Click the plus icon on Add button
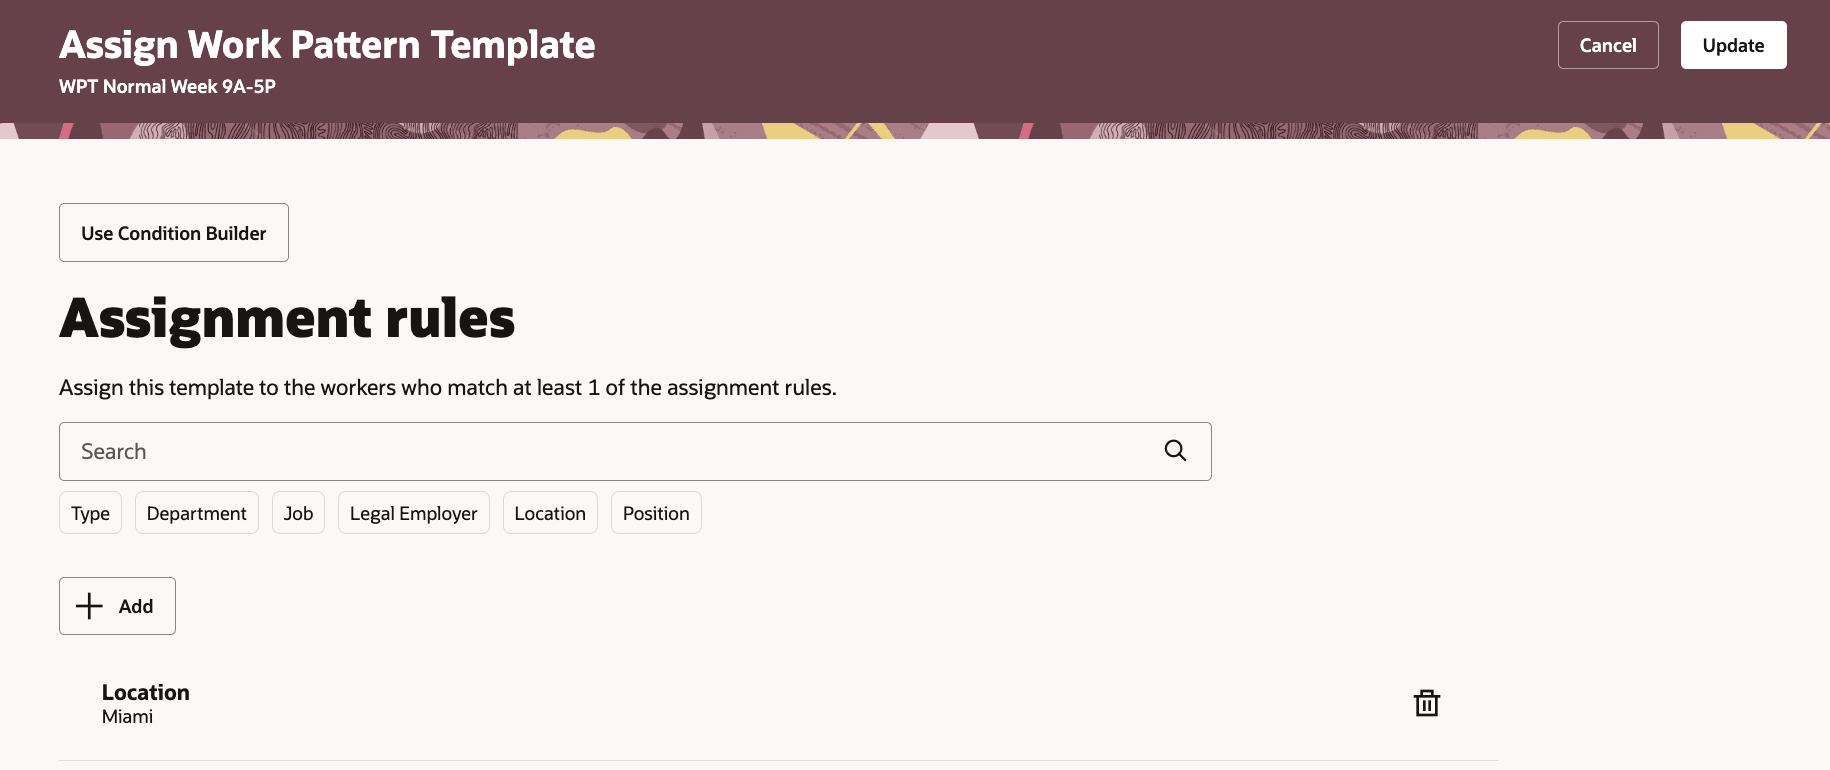1830x770 pixels. (90, 606)
